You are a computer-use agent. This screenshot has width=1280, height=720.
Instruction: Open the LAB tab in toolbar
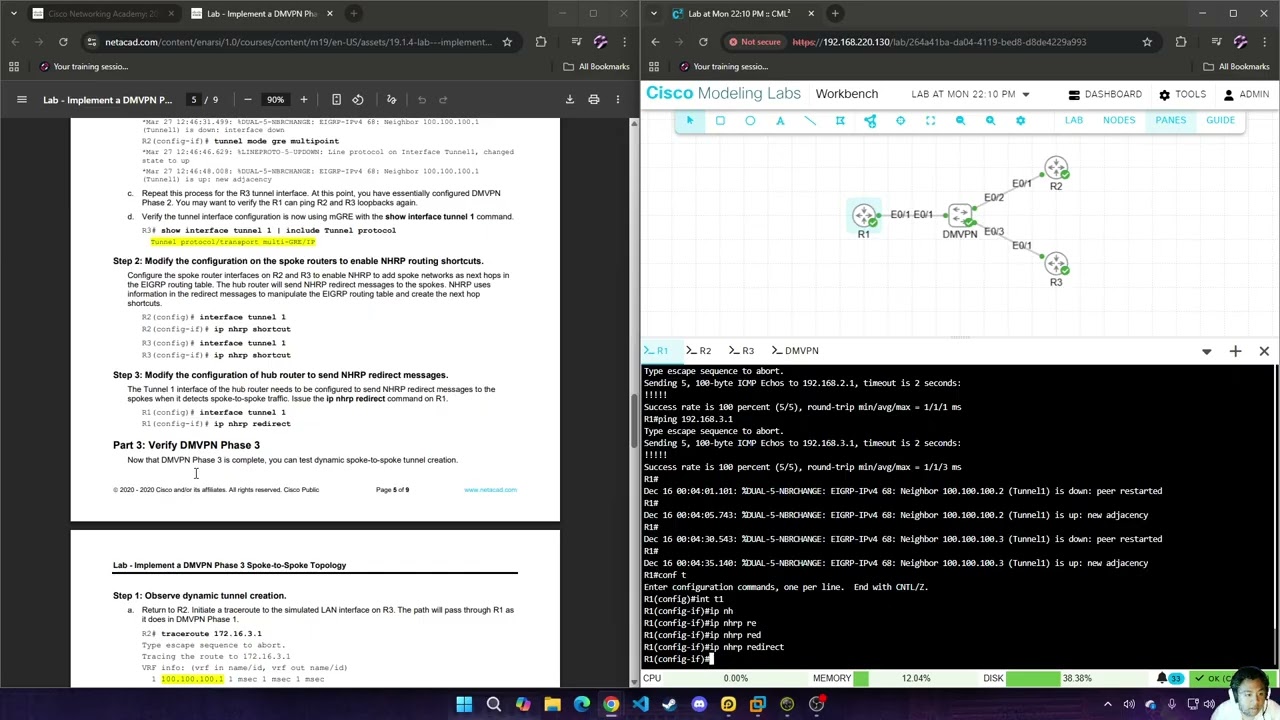click(x=1073, y=120)
